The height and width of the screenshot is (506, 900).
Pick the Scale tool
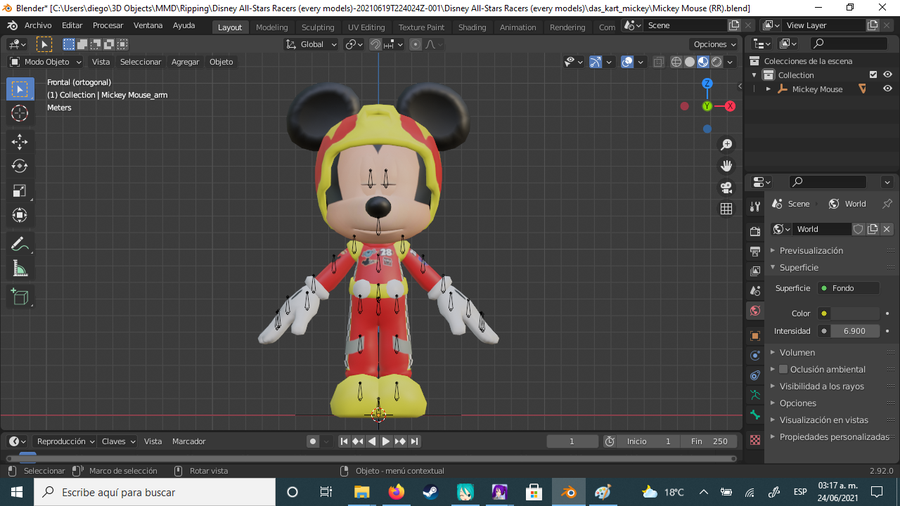click(x=20, y=190)
